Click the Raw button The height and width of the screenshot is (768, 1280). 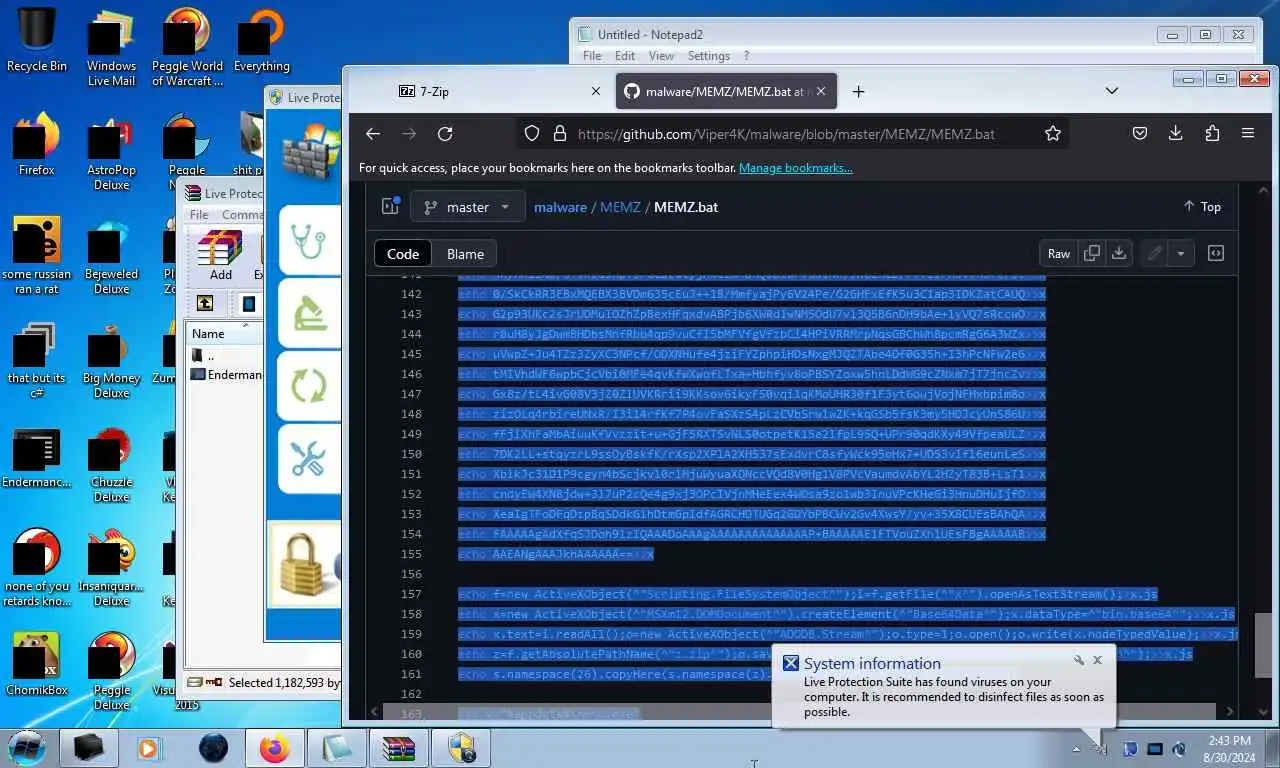click(x=1059, y=253)
